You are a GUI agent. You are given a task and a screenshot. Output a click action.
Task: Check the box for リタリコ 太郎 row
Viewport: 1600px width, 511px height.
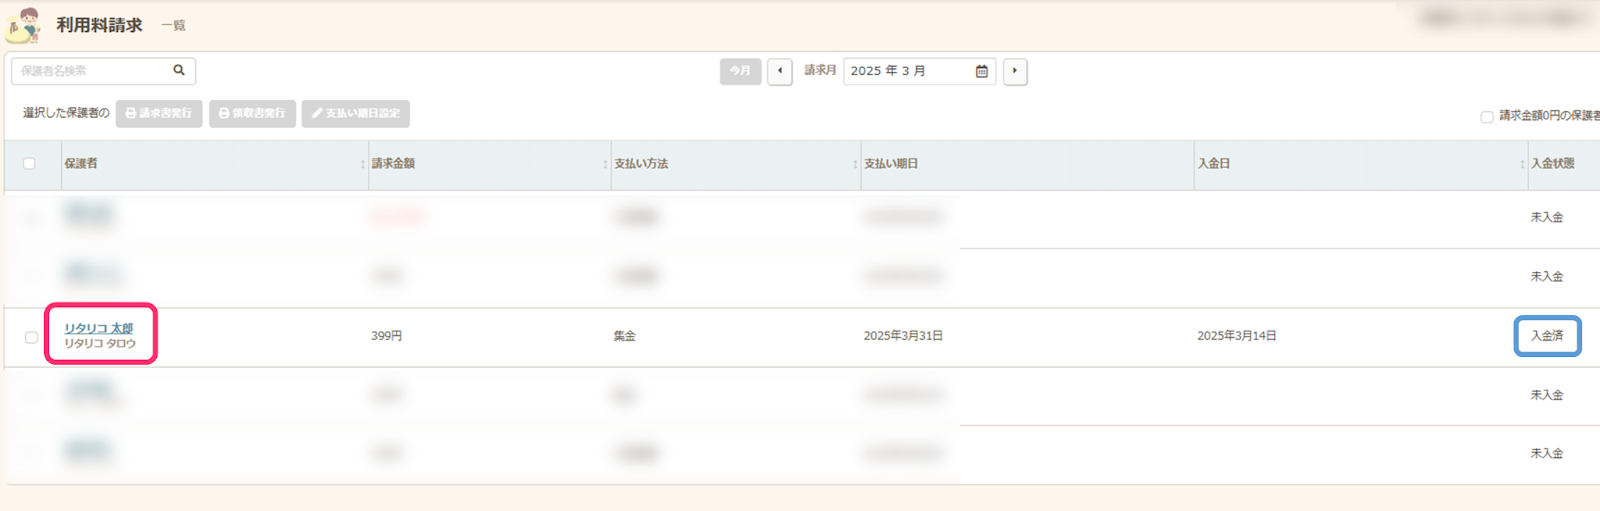click(31, 337)
